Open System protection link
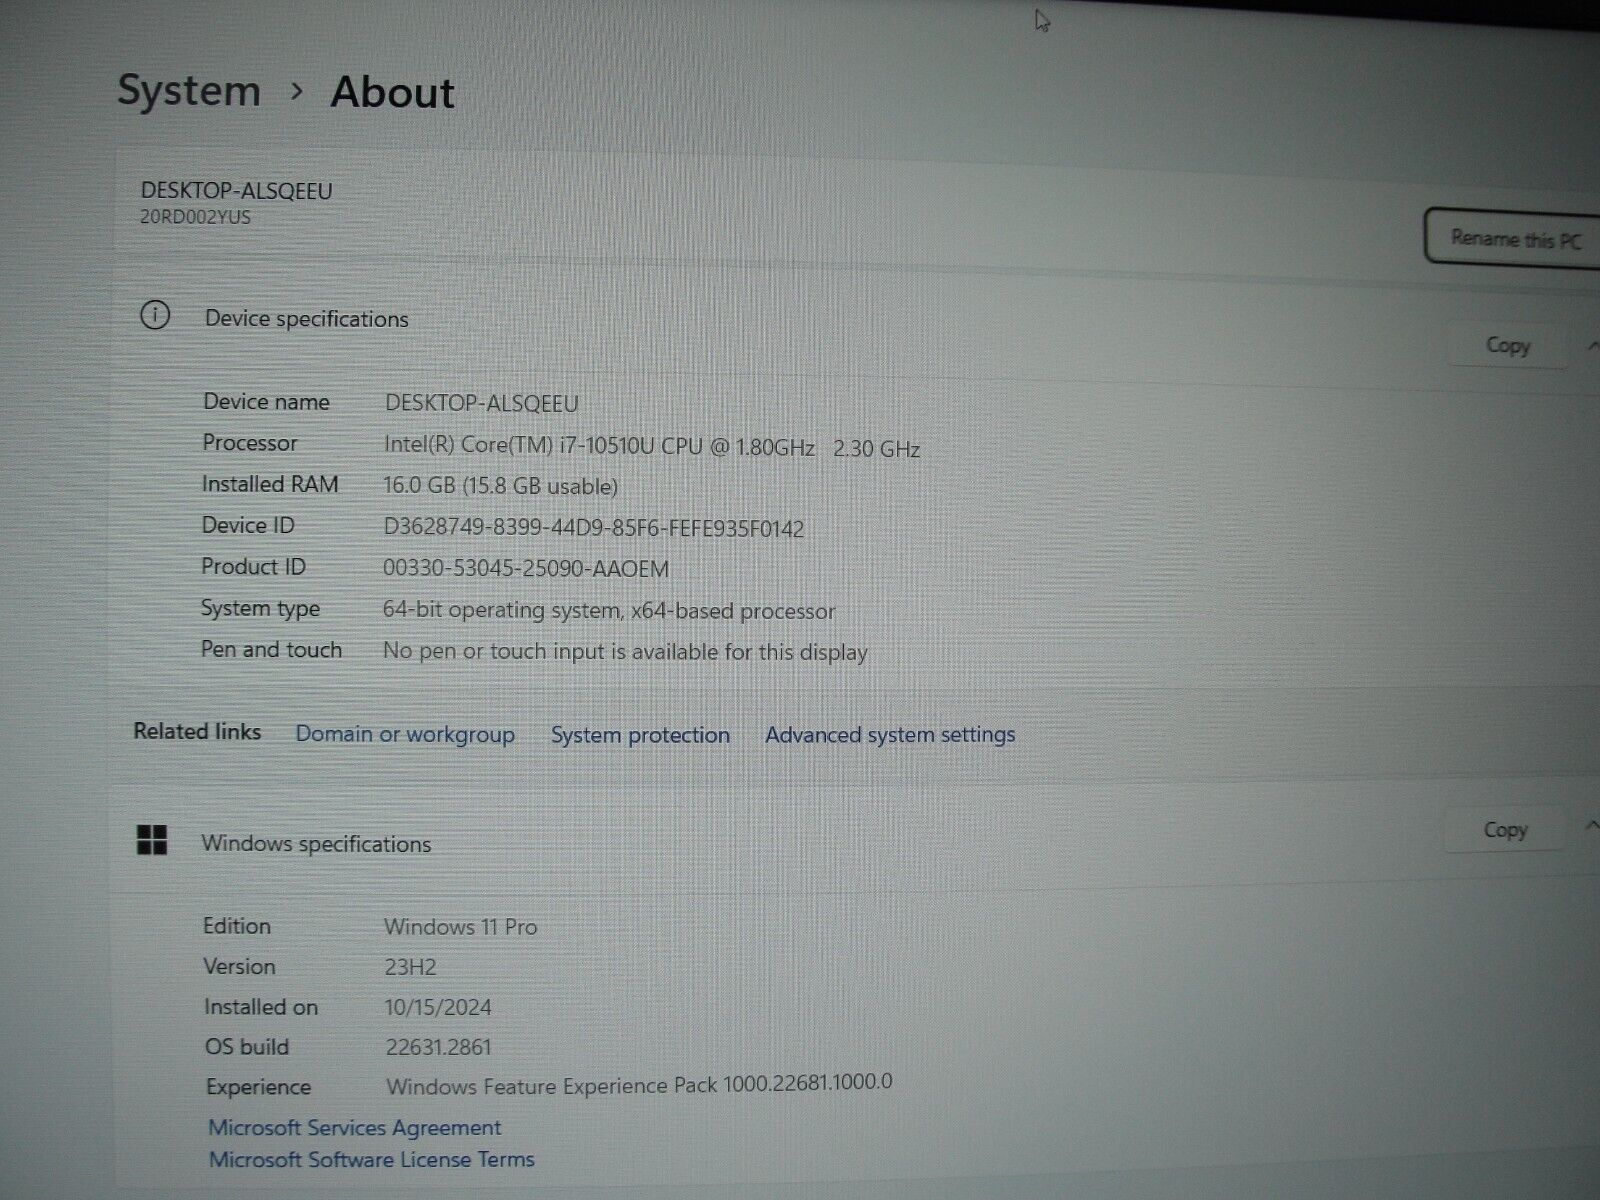 (640, 735)
